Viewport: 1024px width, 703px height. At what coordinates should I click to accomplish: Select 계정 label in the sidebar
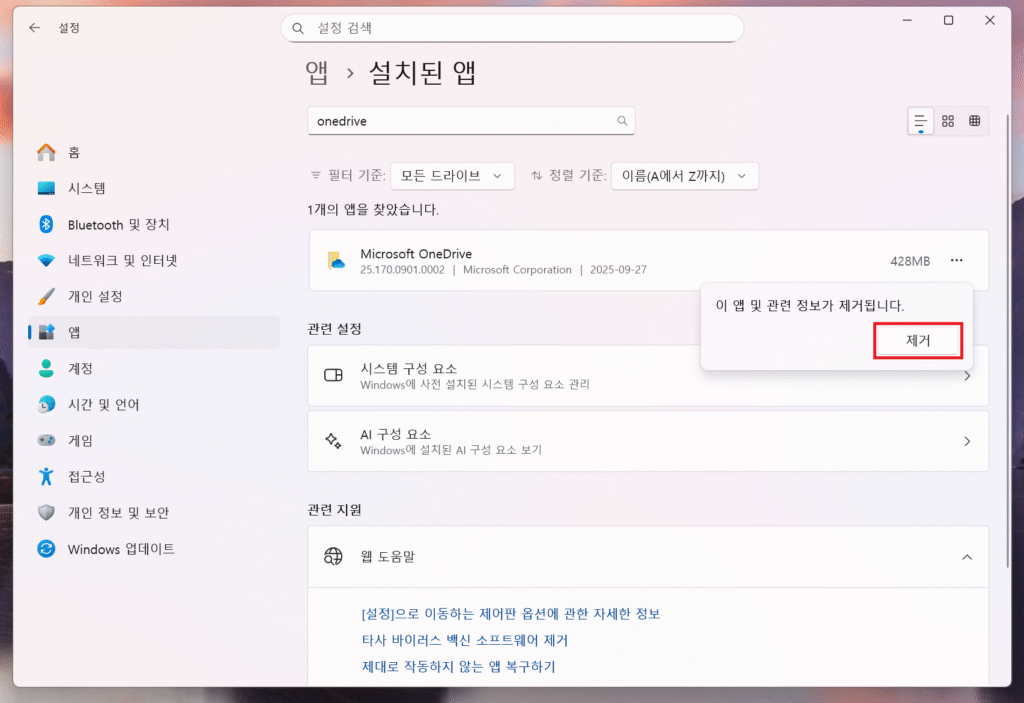tap(81, 368)
